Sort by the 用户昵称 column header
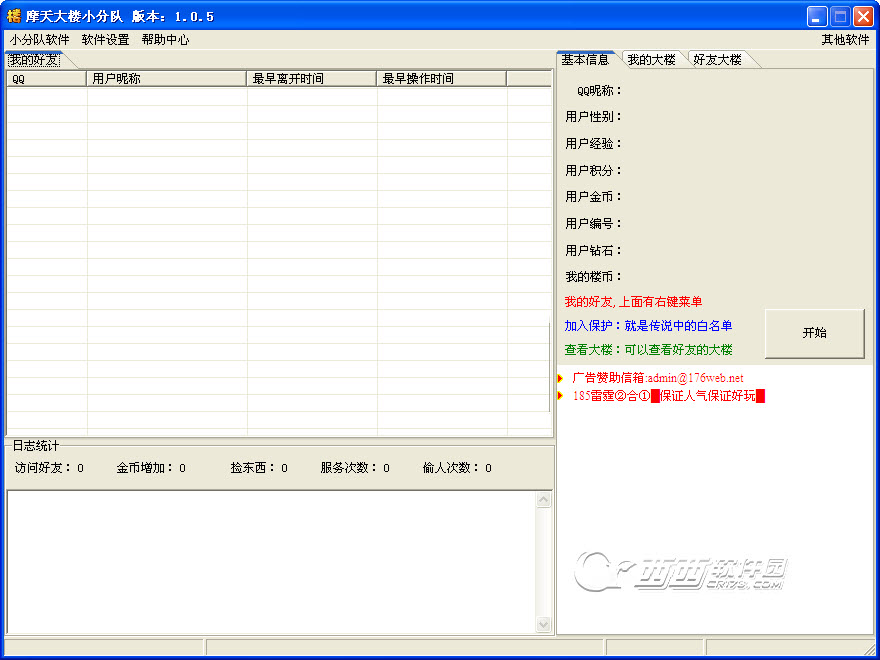 (x=166, y=79)
